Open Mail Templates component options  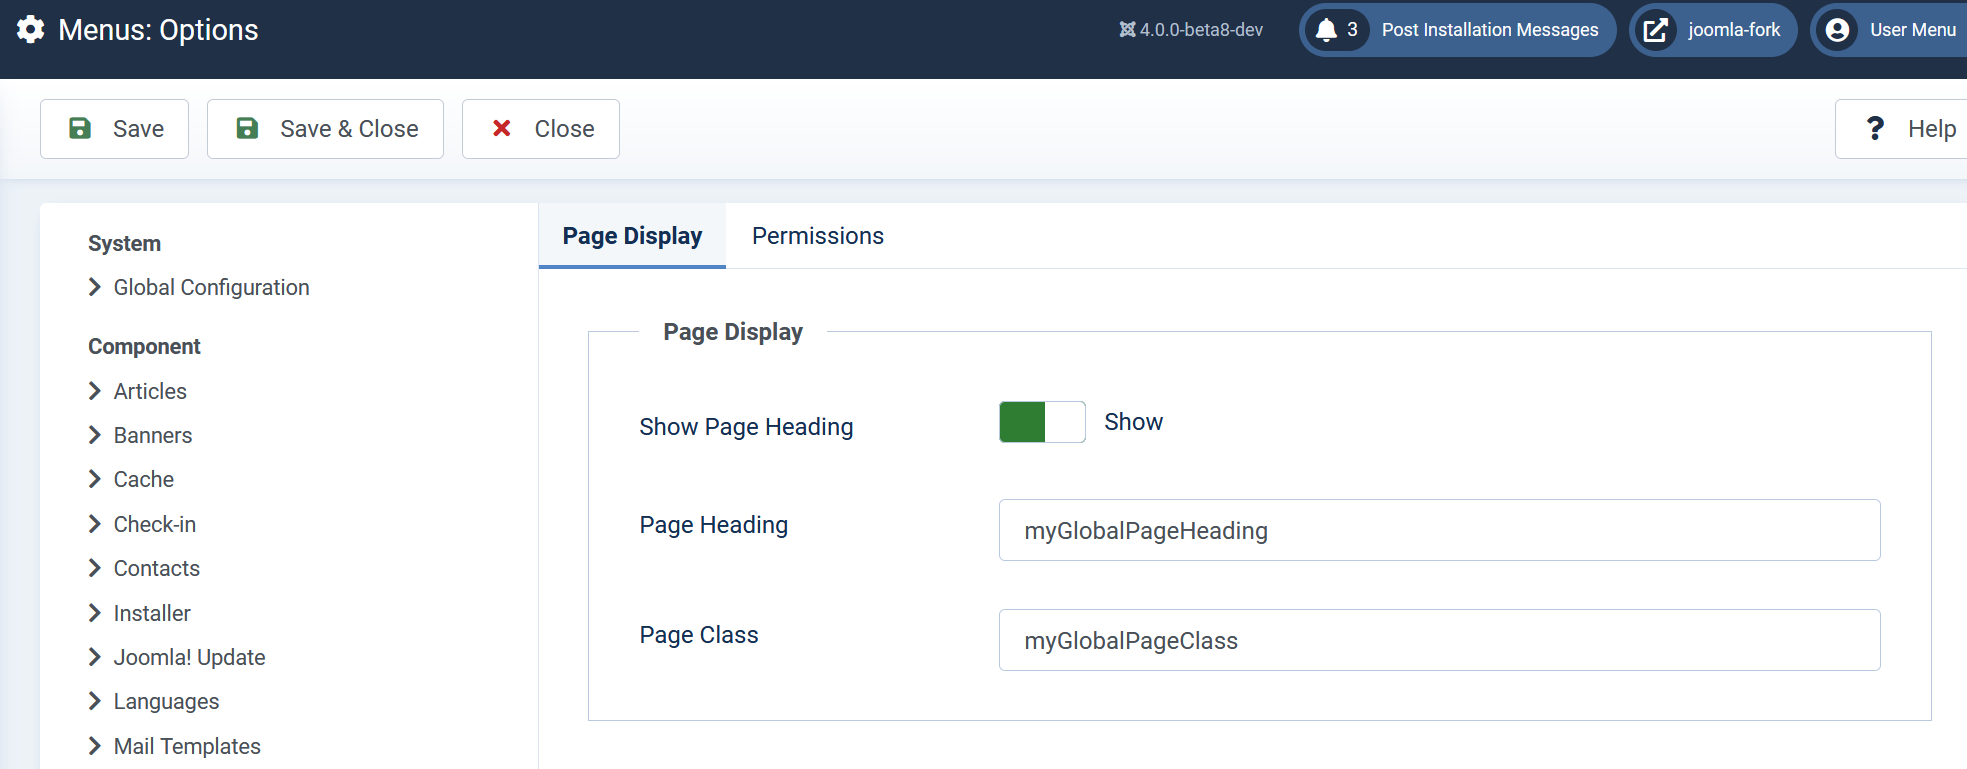click(x=187, y=746)
